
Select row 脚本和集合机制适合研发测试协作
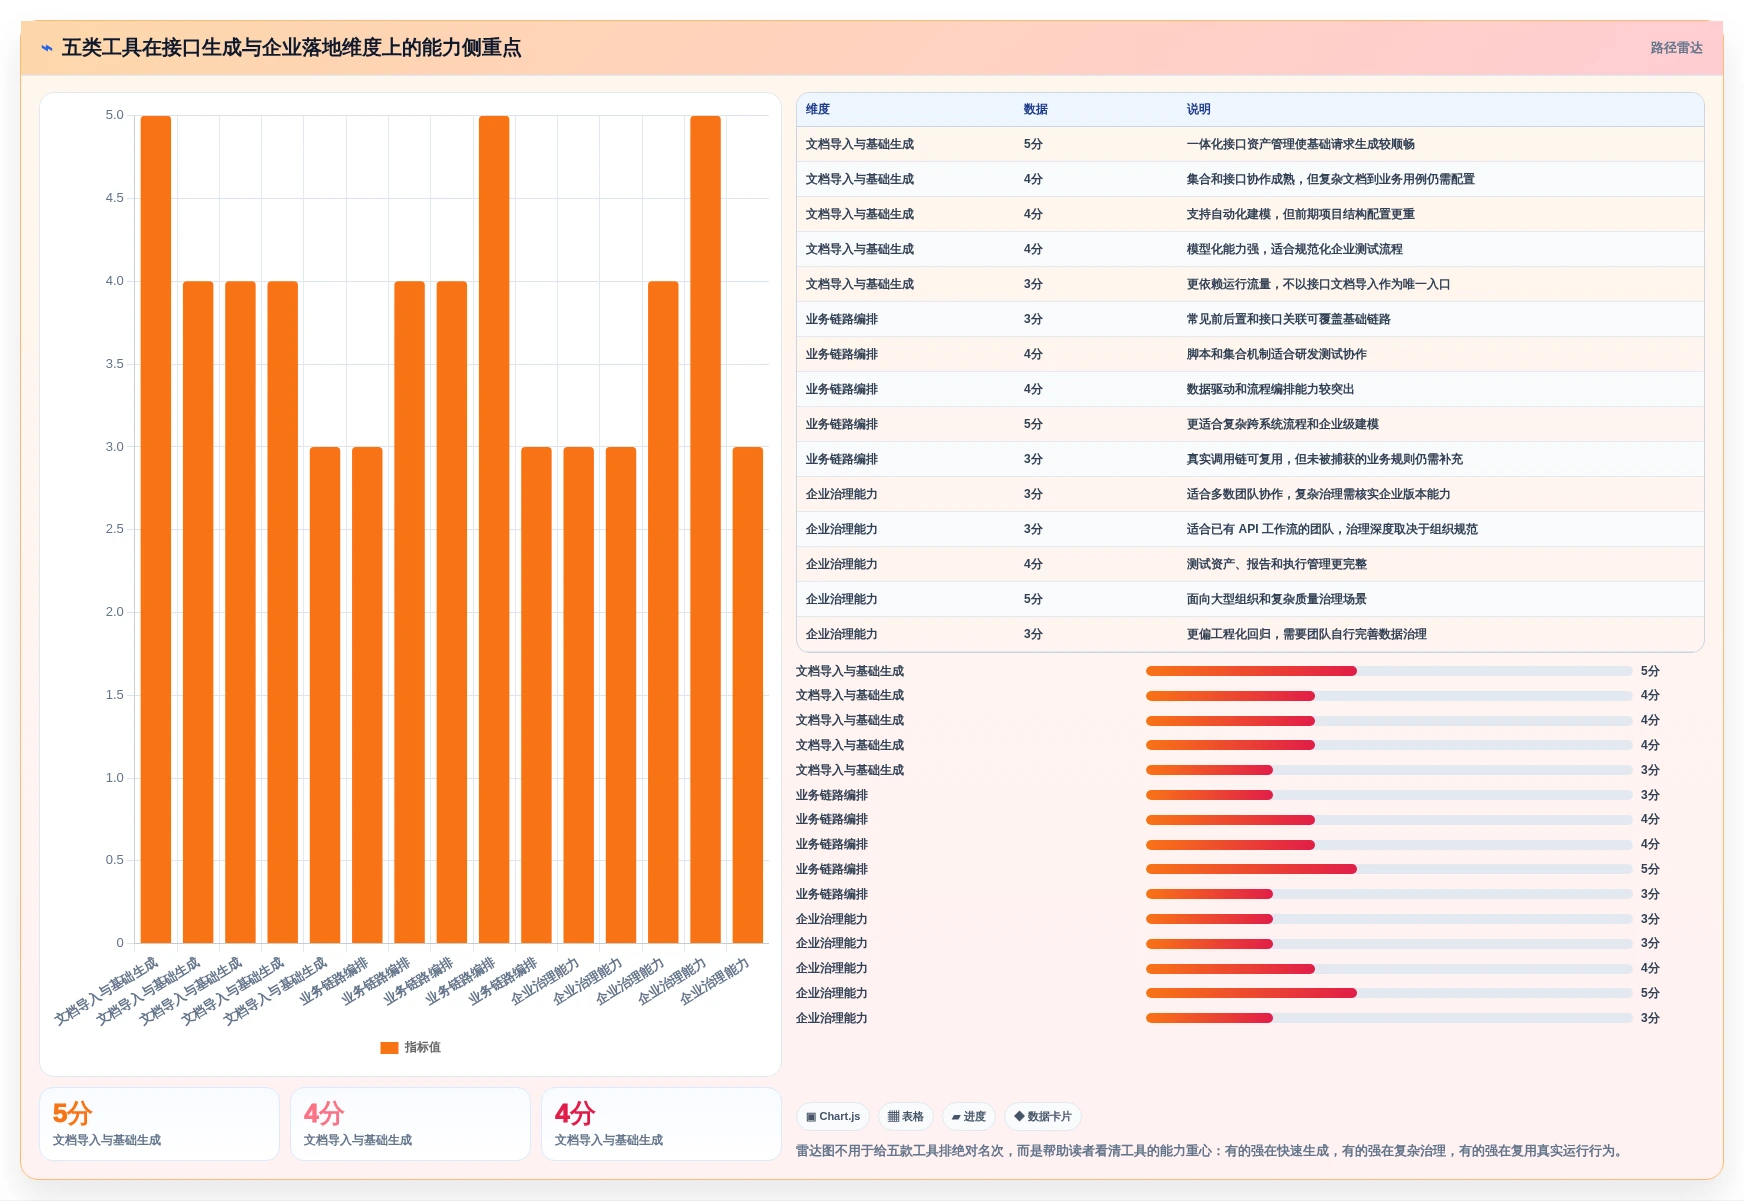coord(1250,355)
